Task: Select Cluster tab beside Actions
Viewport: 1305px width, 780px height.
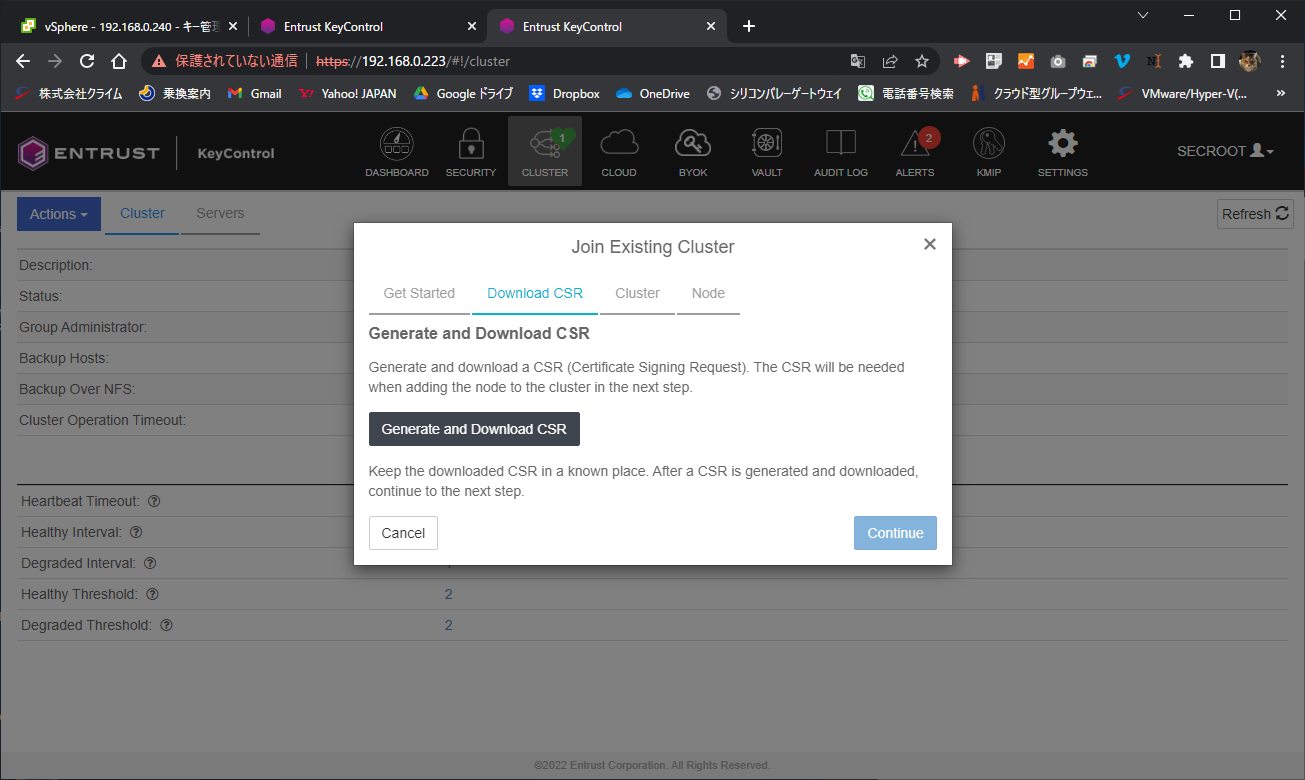Action: coord(142,213)
